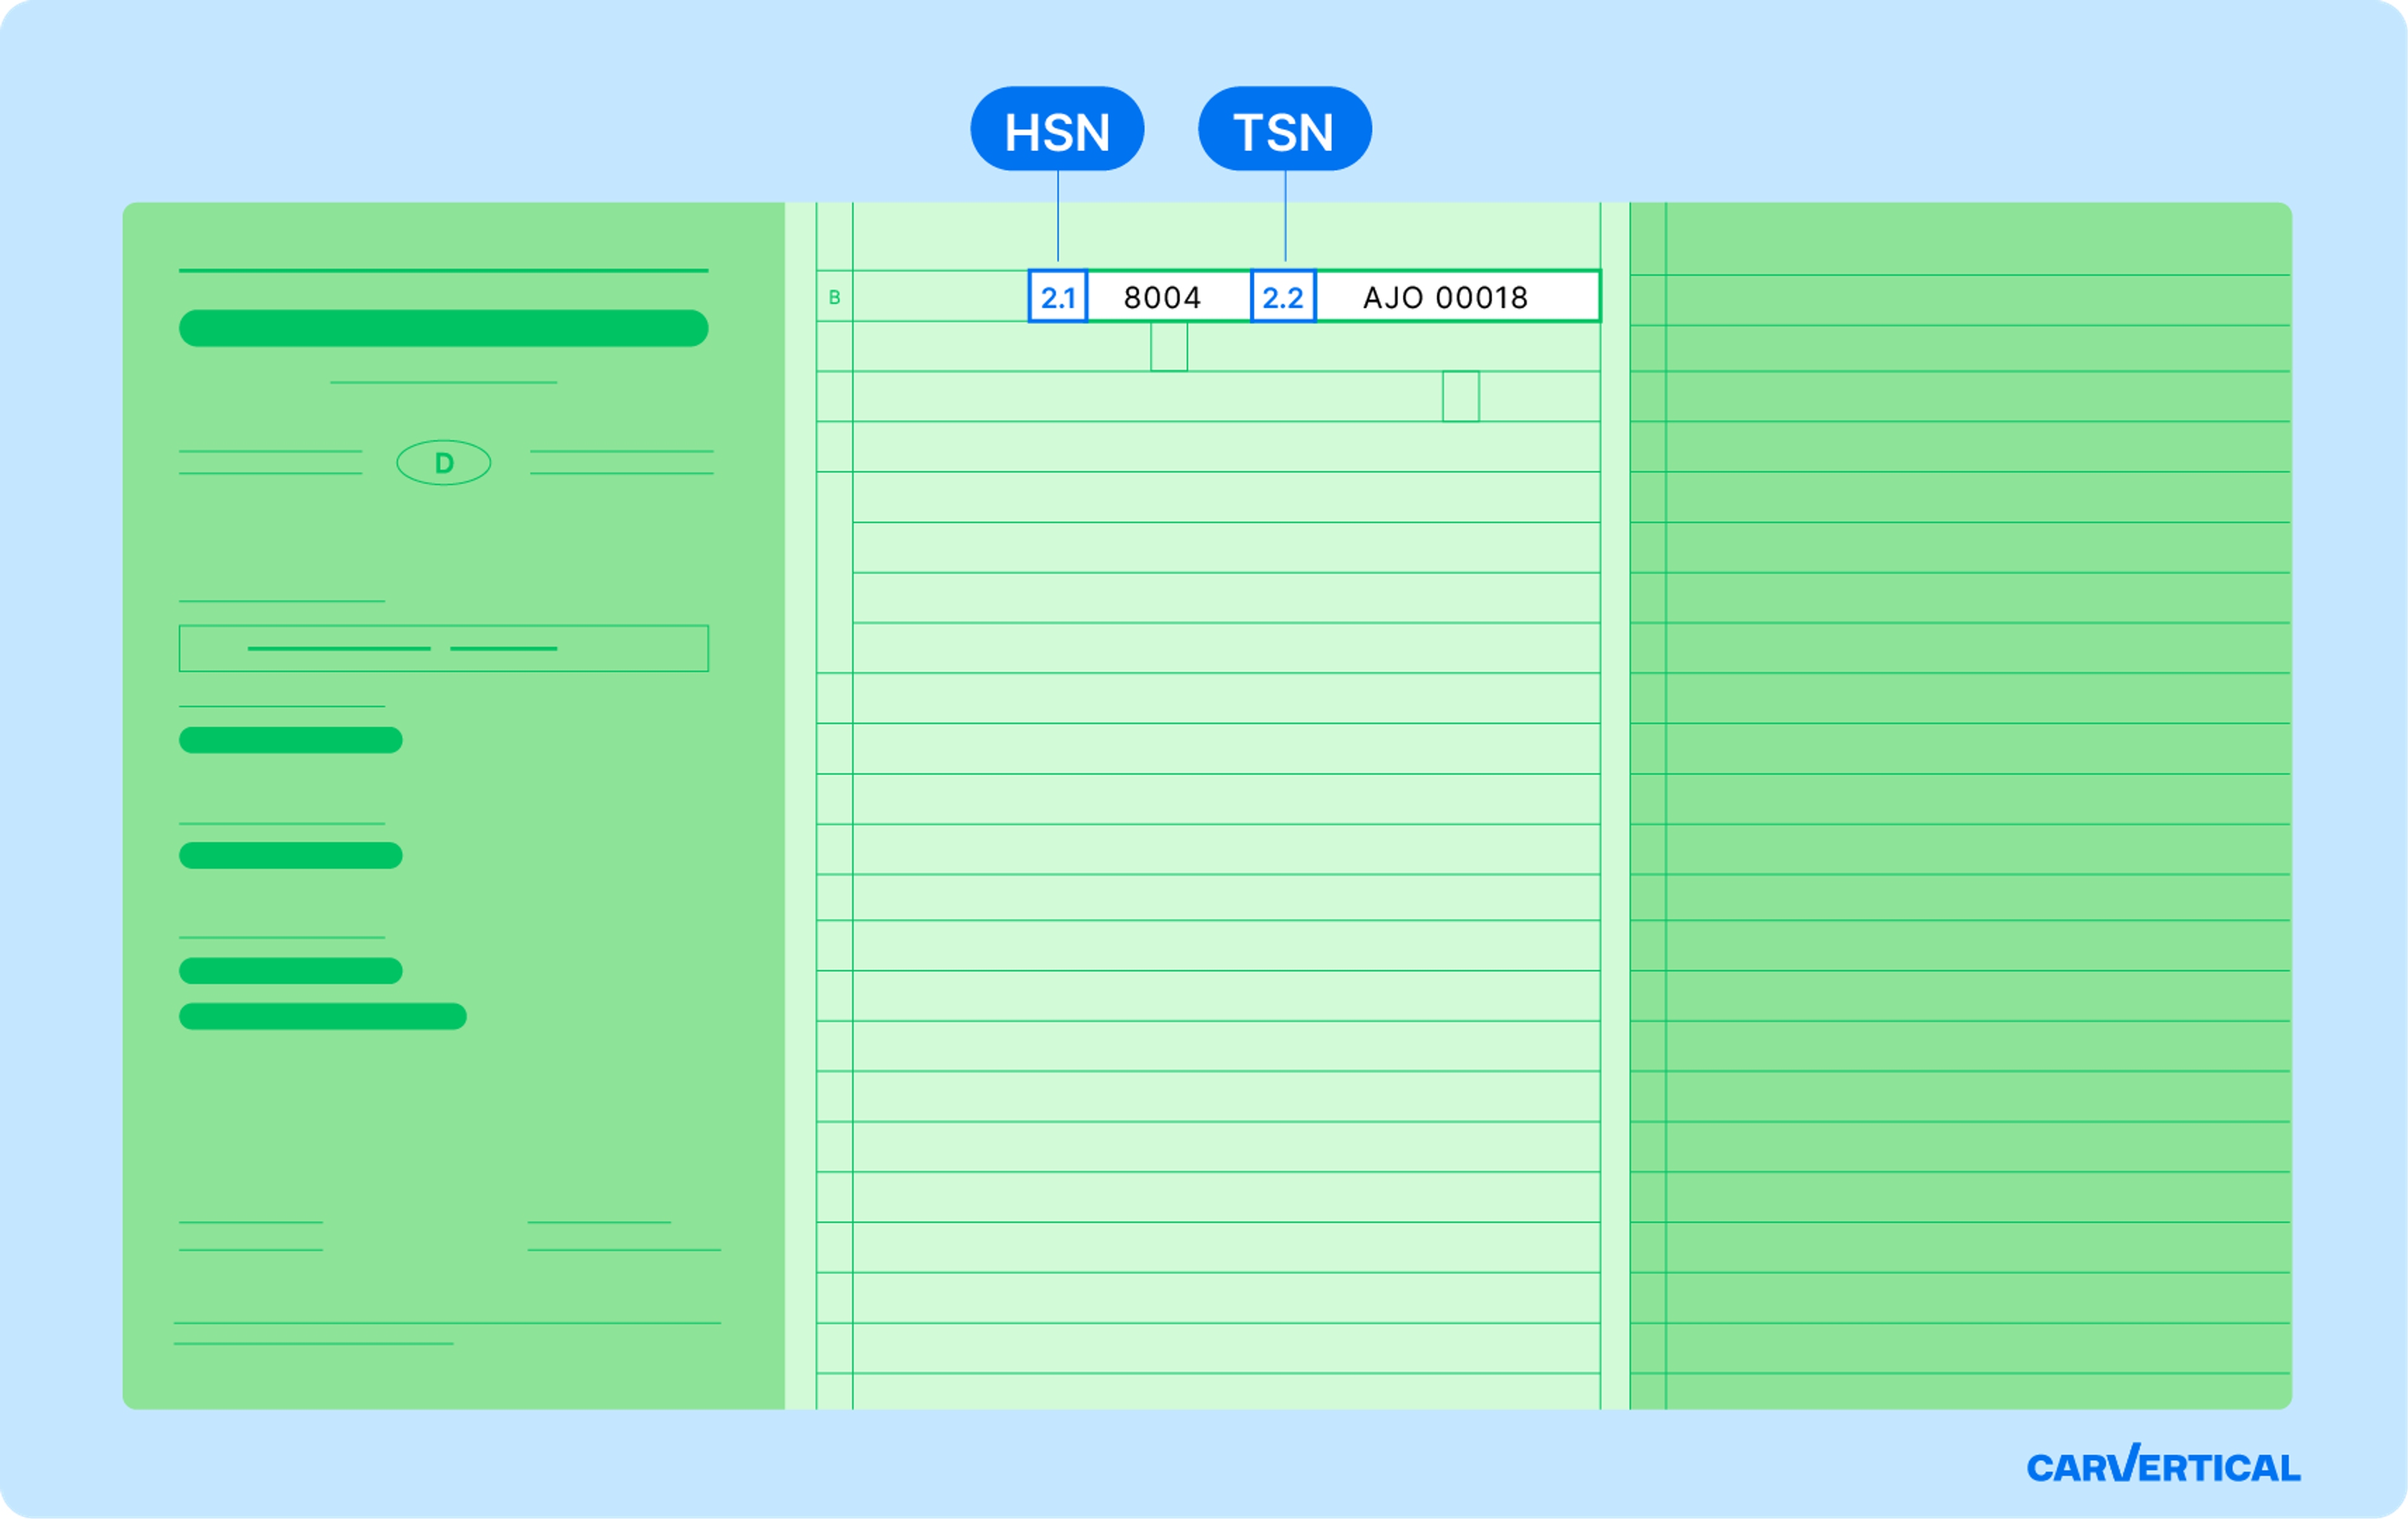Click the longest green bar at bottom left
Image resolution: width=2408 pixels, height=1519 pixels.
click(322, 1016)
